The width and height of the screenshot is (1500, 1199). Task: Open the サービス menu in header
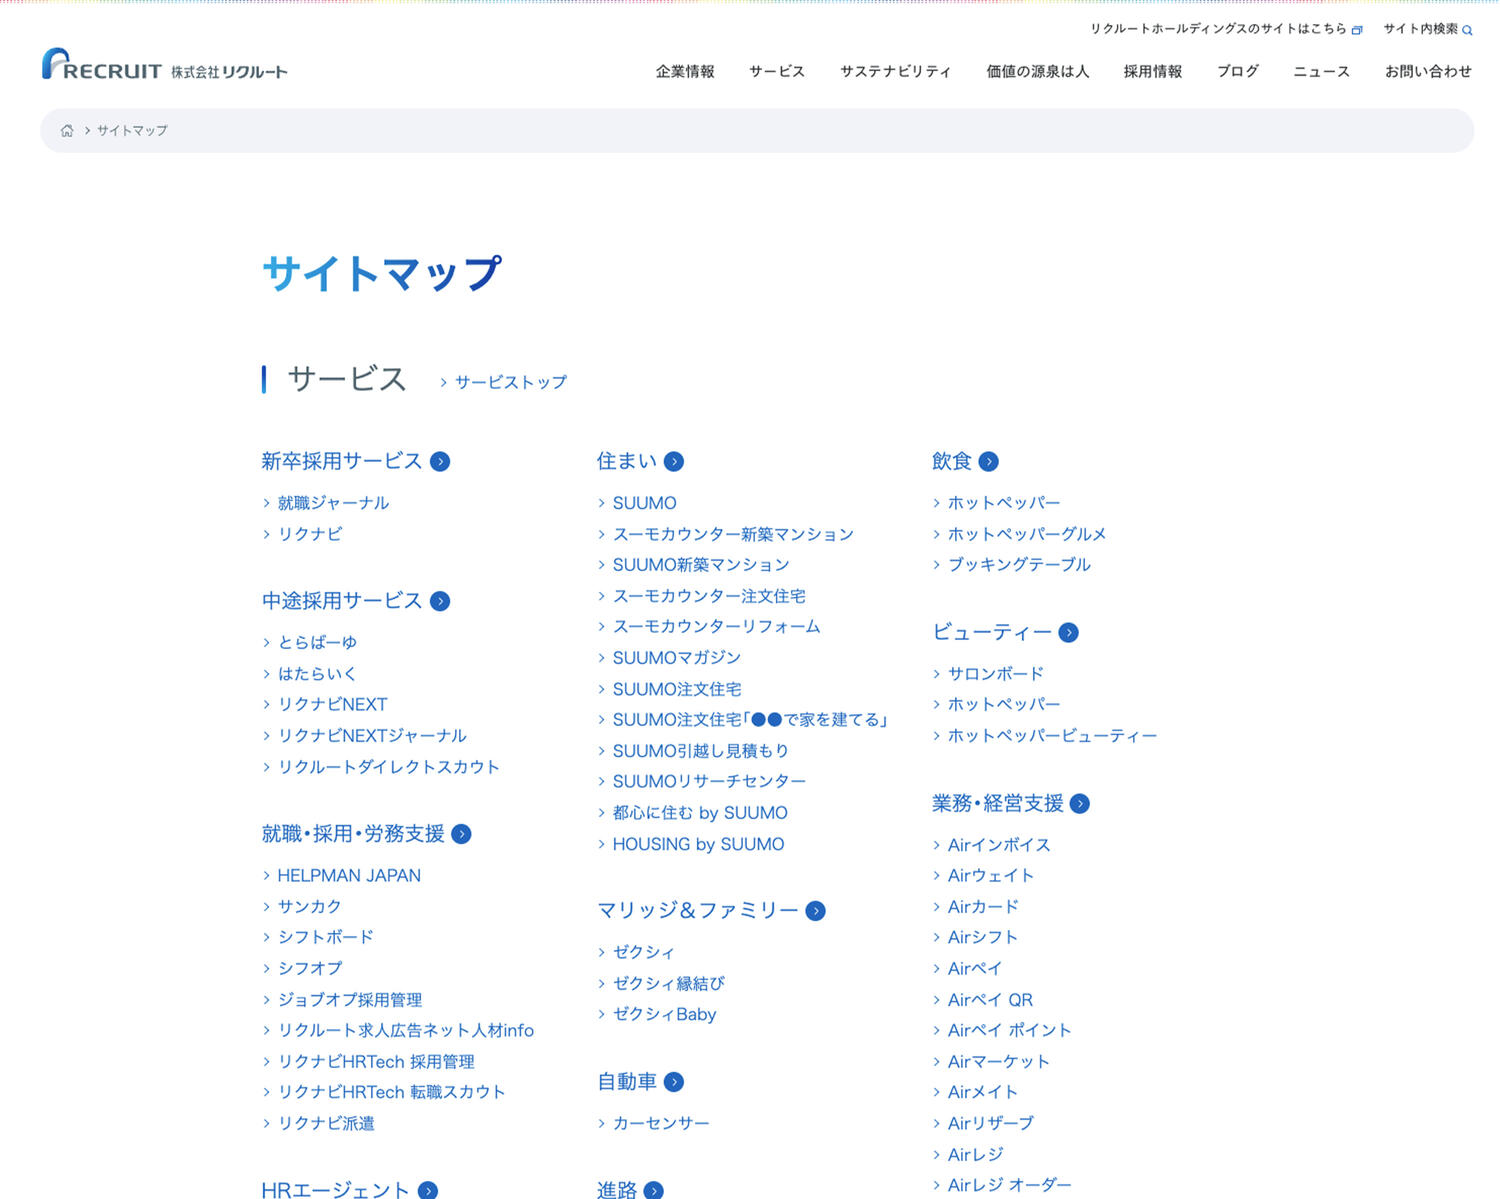(x=777, y=71)
